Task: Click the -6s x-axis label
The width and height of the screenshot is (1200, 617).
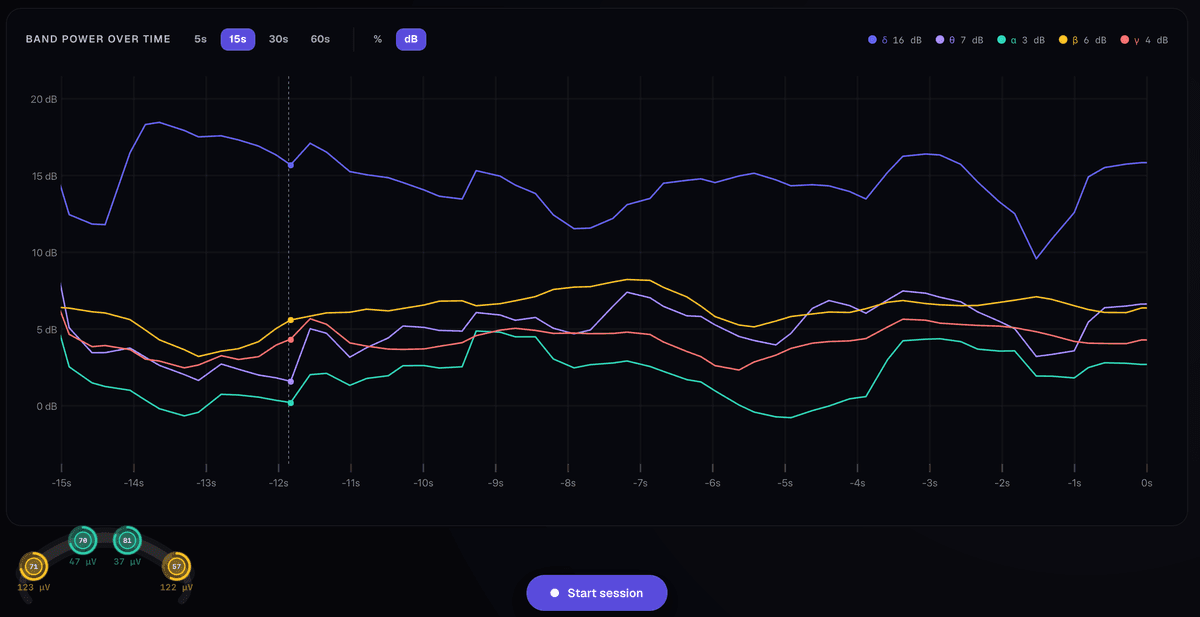Action: [713, 483]
